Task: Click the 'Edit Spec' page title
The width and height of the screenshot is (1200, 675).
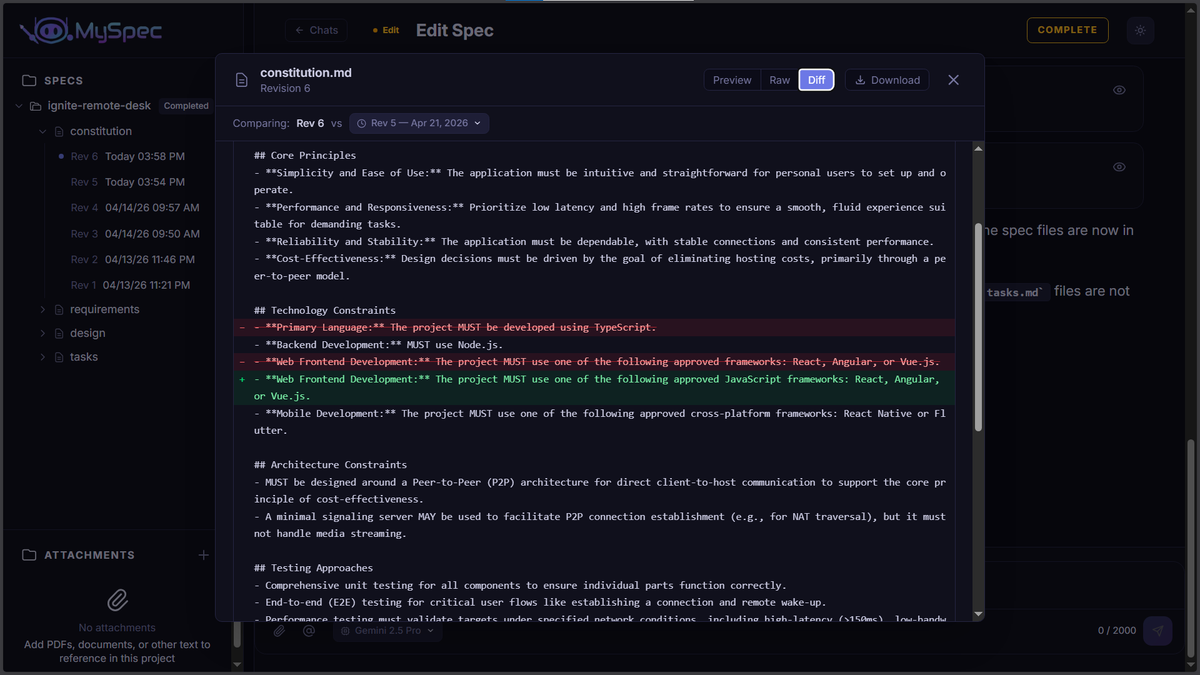Action: [x=455, y=30]
